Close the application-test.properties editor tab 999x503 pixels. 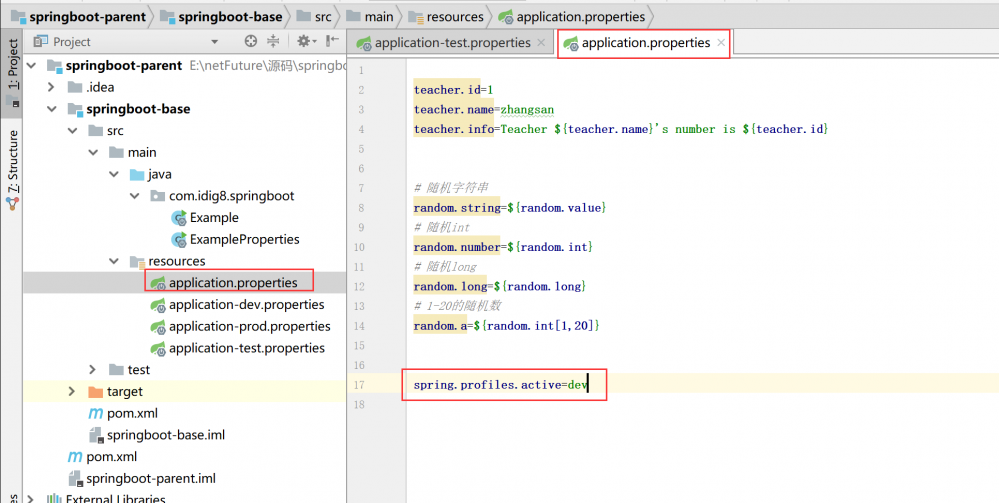tap(541, 43)
